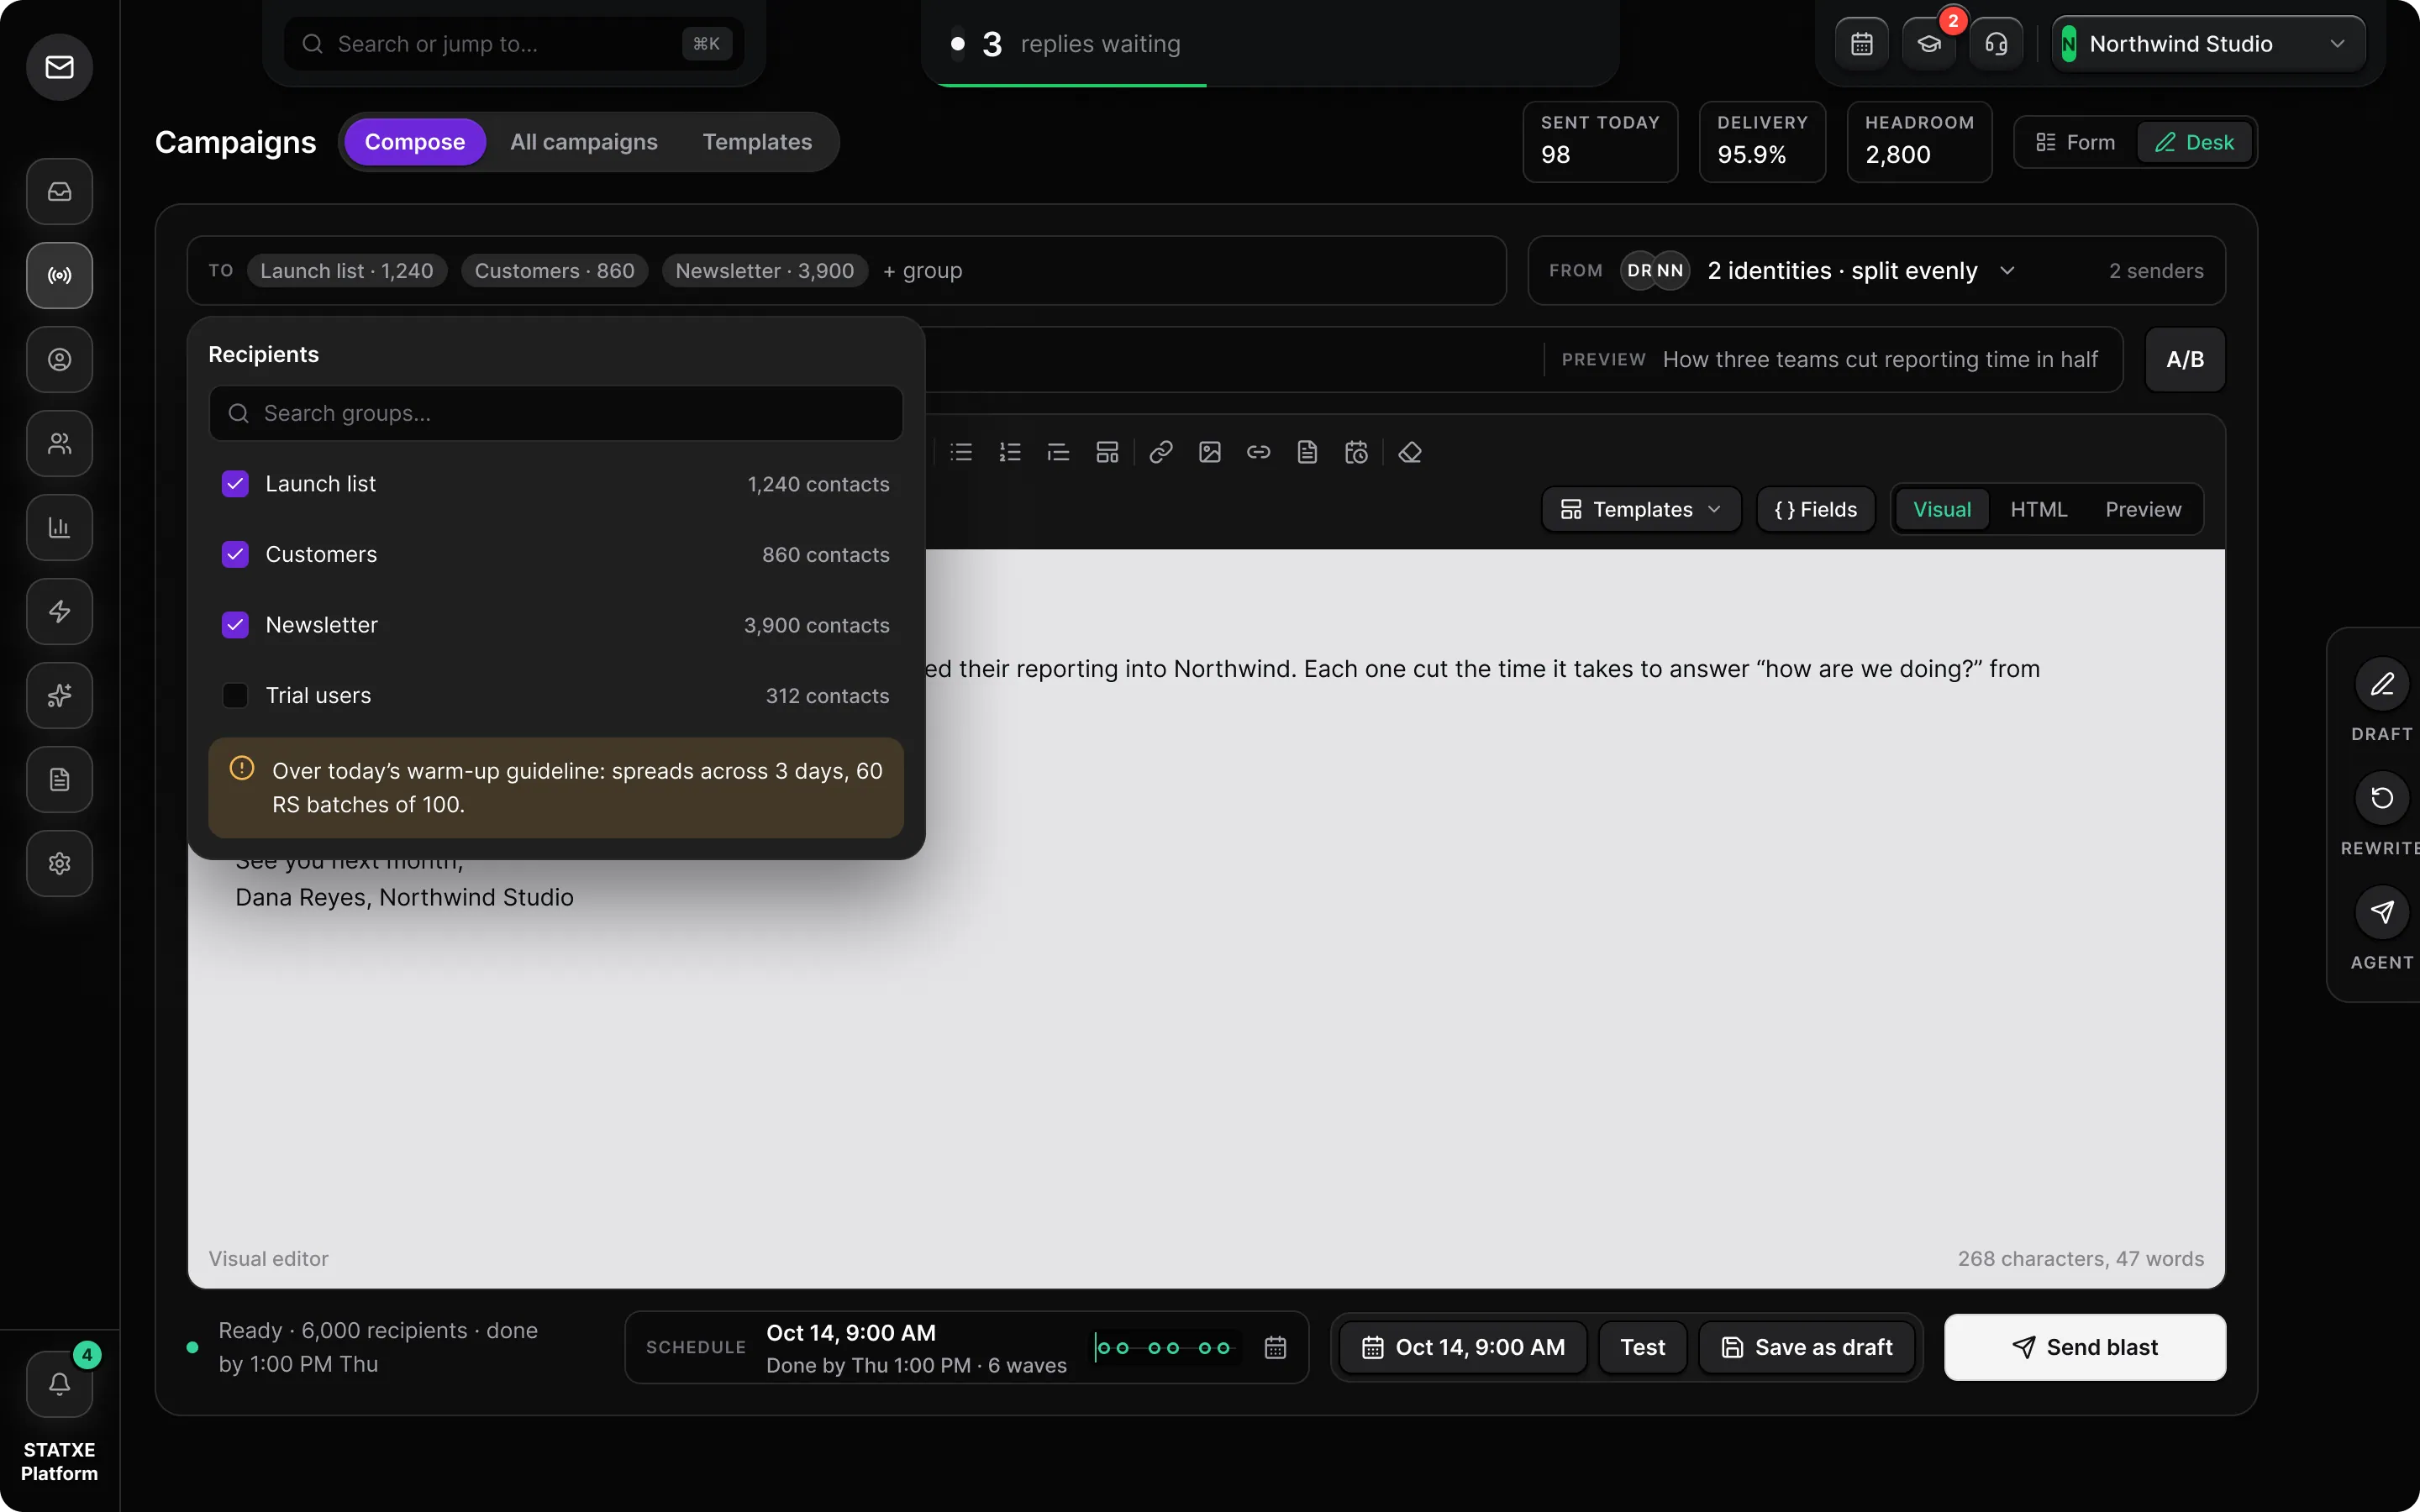Uncheck the Launch list checkbox
This screenshot has height=1512, width=2420.
coord(235,484)
